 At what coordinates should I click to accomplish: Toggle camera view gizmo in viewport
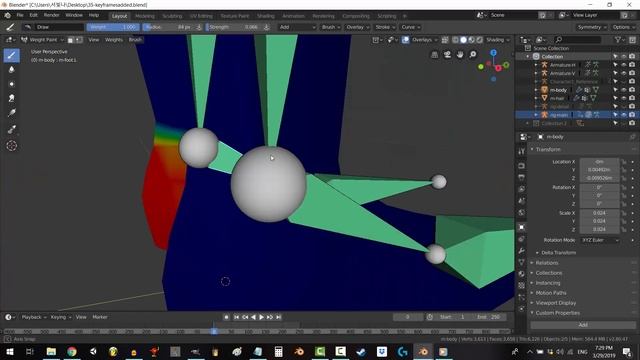pyautogui.click(x=447, y=55)
